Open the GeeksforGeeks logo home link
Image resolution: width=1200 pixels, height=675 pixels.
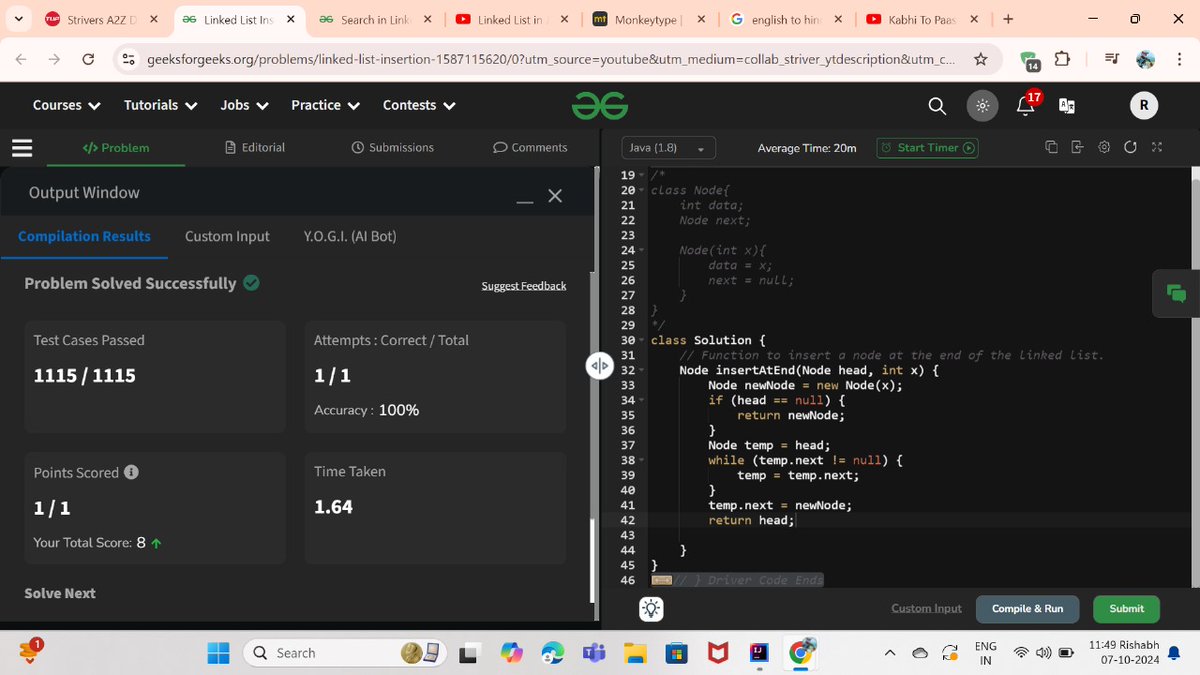click(x=600, y=105)
